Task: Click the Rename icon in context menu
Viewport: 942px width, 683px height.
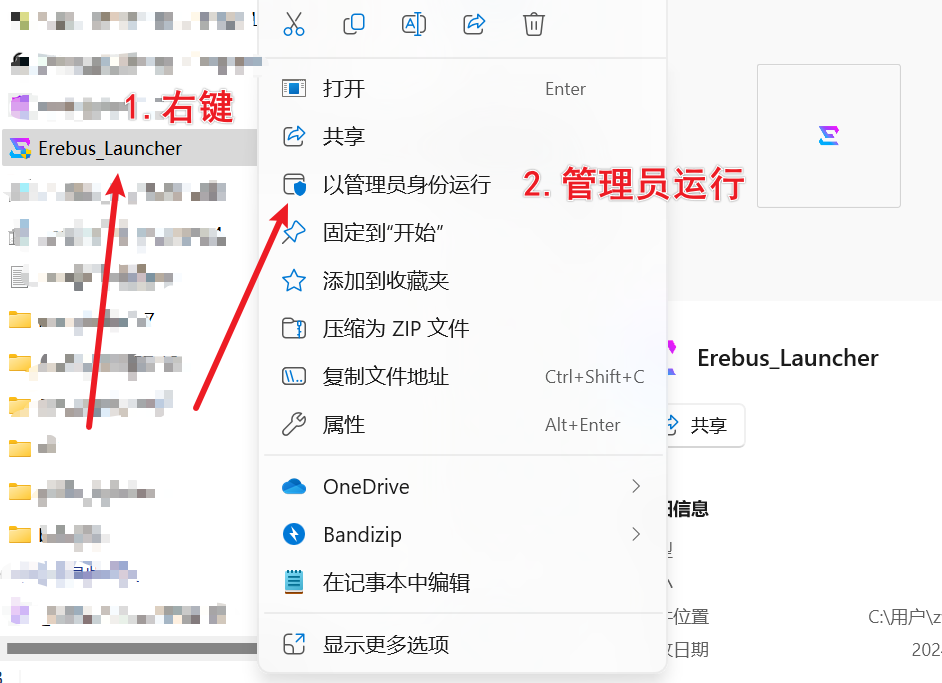Action: click(x=414, y=24)
